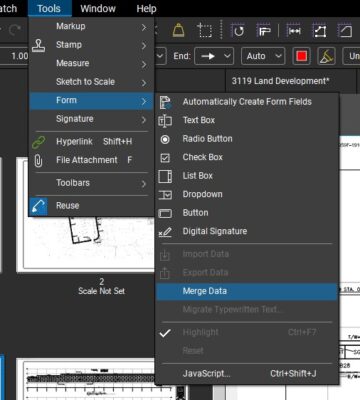360x400 pixels.
Task: Select Export Data entry
Action: 247,273
